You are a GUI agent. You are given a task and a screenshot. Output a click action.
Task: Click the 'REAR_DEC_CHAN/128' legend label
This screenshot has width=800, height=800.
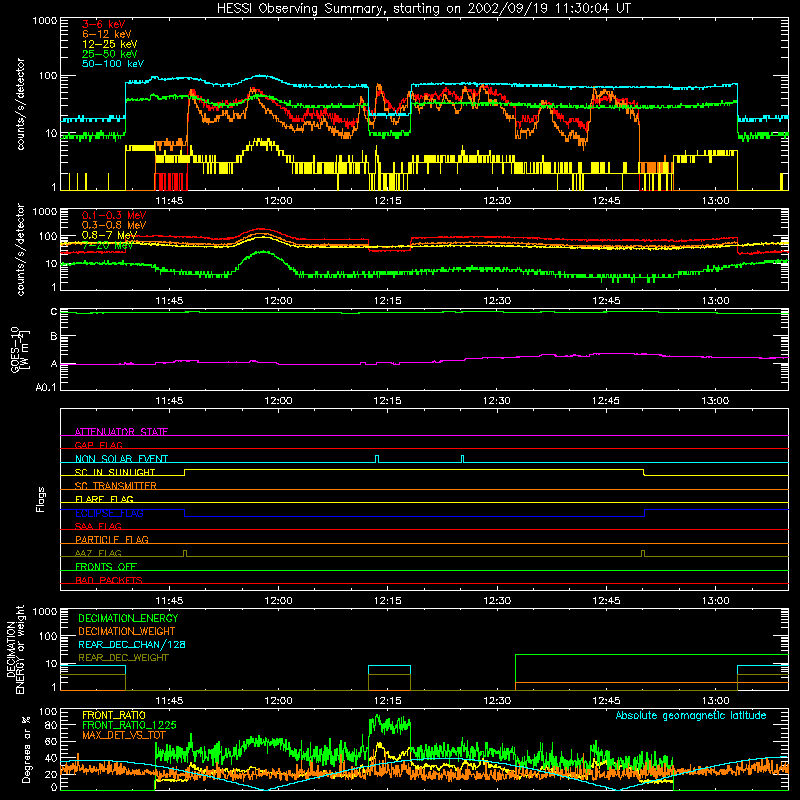132,644
